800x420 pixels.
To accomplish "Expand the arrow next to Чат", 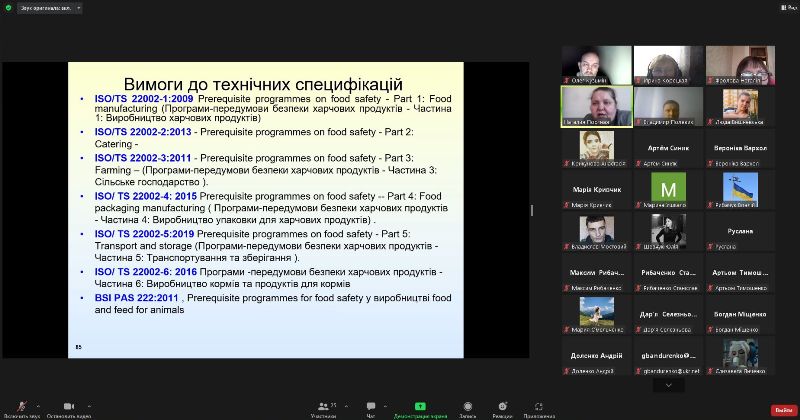I will (385, 406).
